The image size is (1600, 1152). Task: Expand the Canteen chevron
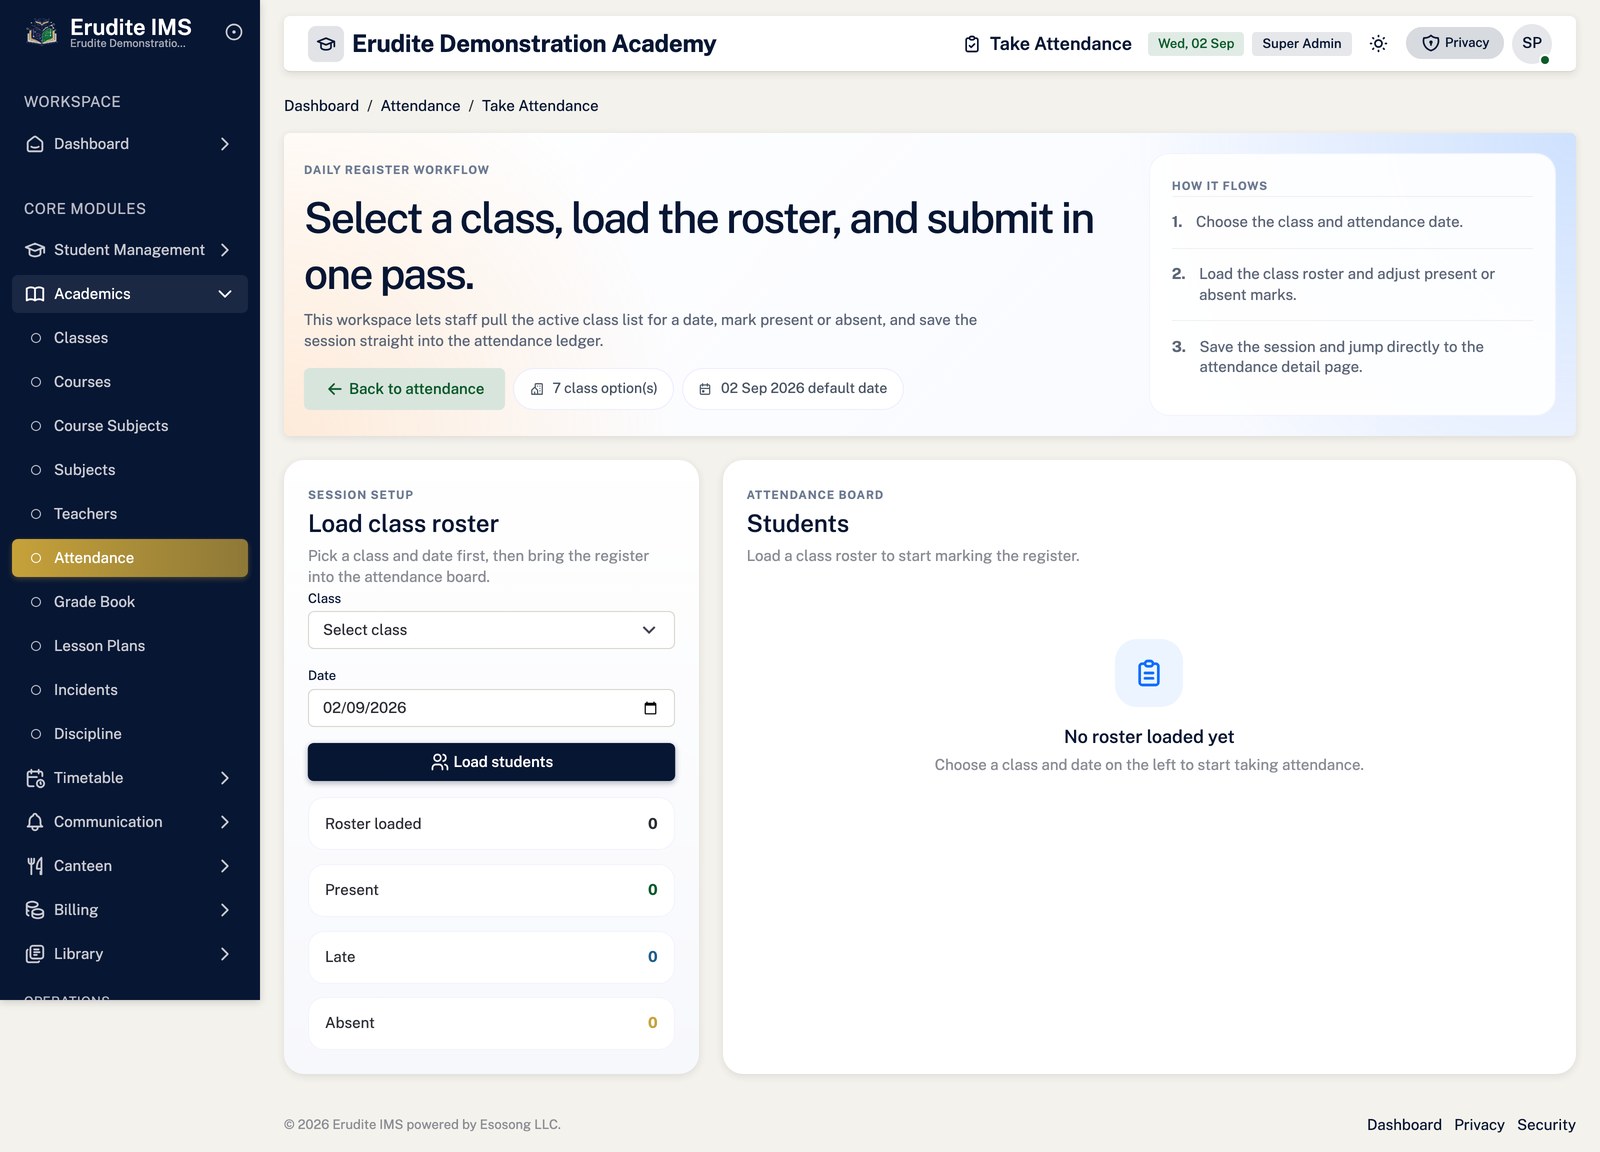point(225,866)
